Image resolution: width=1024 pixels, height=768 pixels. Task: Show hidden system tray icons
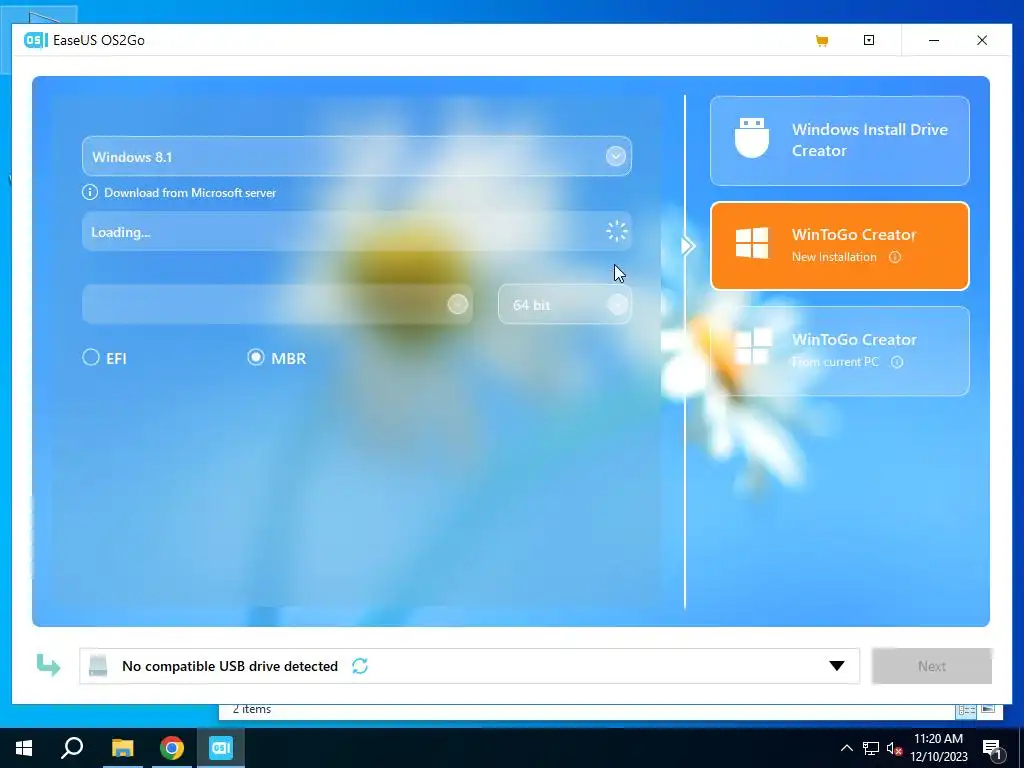(846, 748)
